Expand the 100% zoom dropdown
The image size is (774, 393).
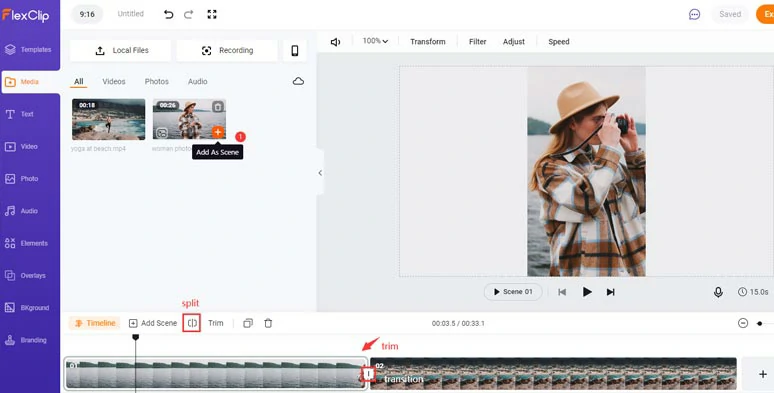[375, 41]
